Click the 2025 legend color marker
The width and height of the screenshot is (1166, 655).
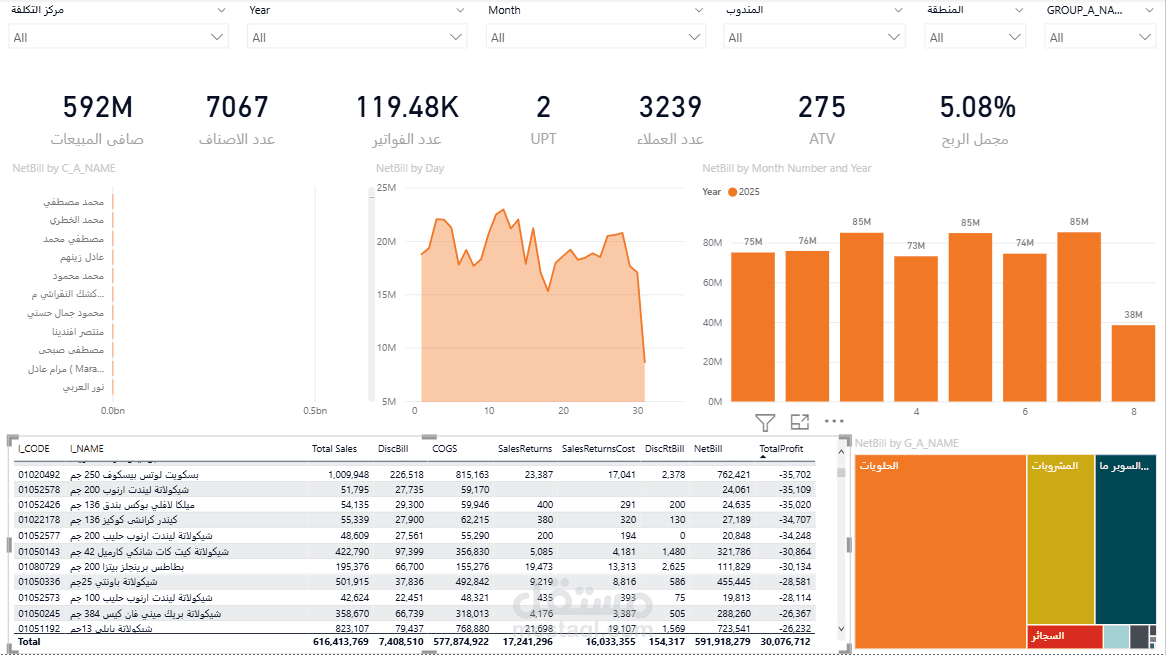click(732, 192)
